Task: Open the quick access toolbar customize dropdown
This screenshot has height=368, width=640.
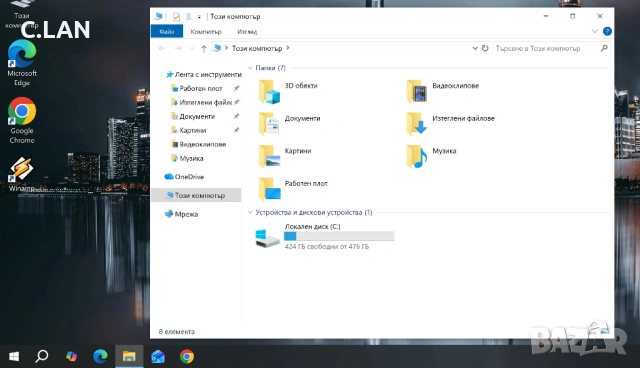Action: [x=199, y=17]
